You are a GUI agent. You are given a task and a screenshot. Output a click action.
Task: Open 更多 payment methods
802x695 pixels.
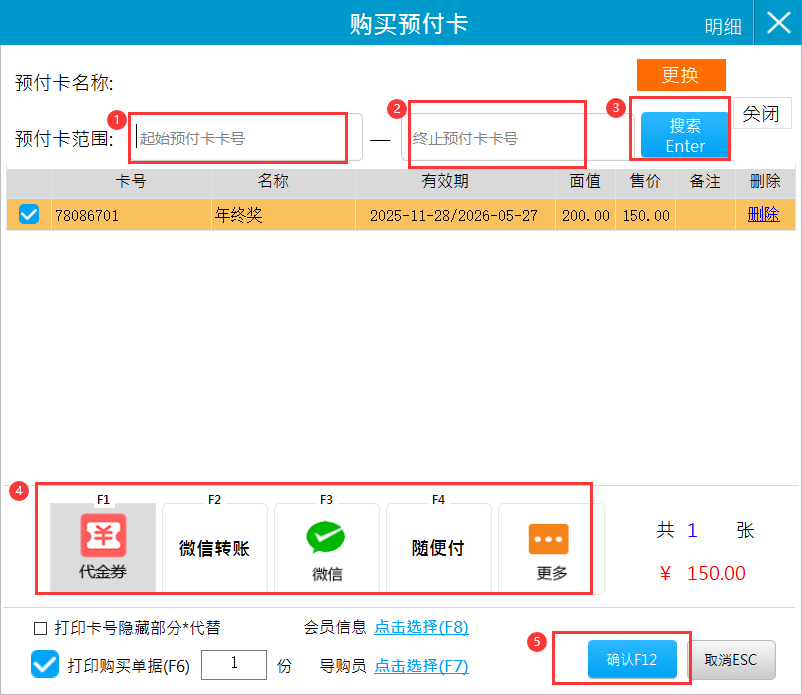click(550, 547)
